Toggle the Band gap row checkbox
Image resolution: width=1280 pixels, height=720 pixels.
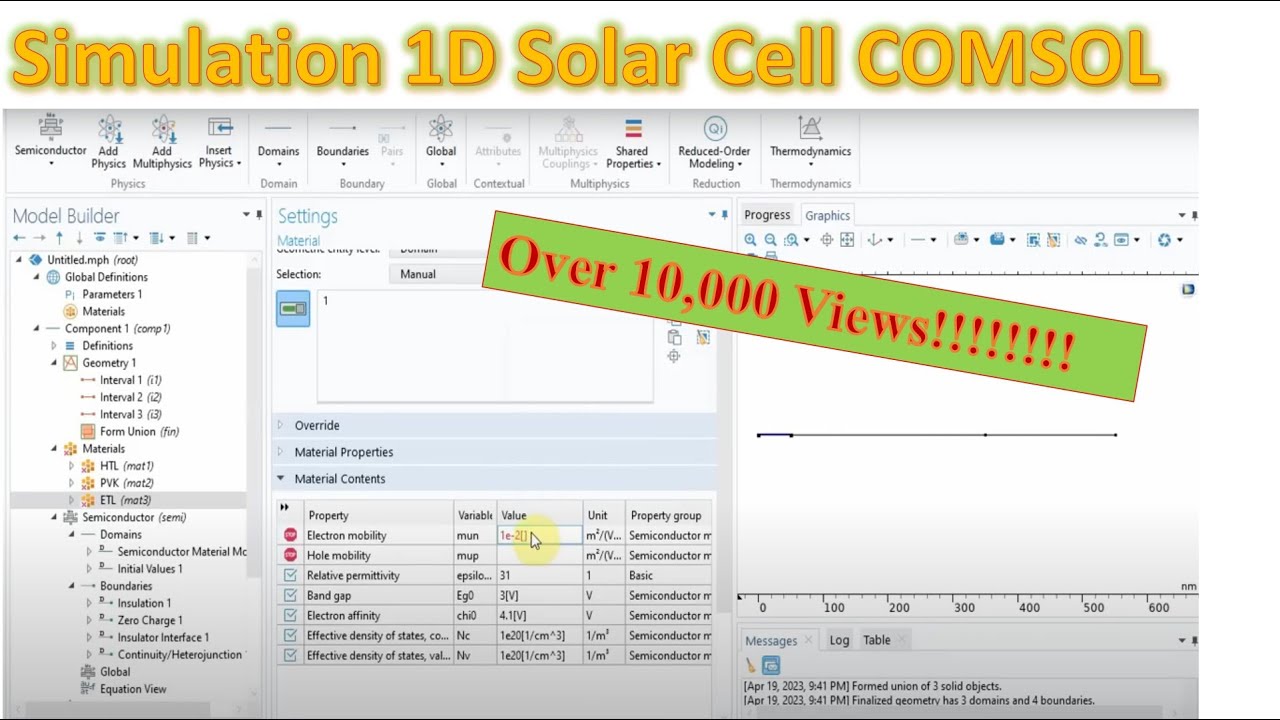(290, 595)
